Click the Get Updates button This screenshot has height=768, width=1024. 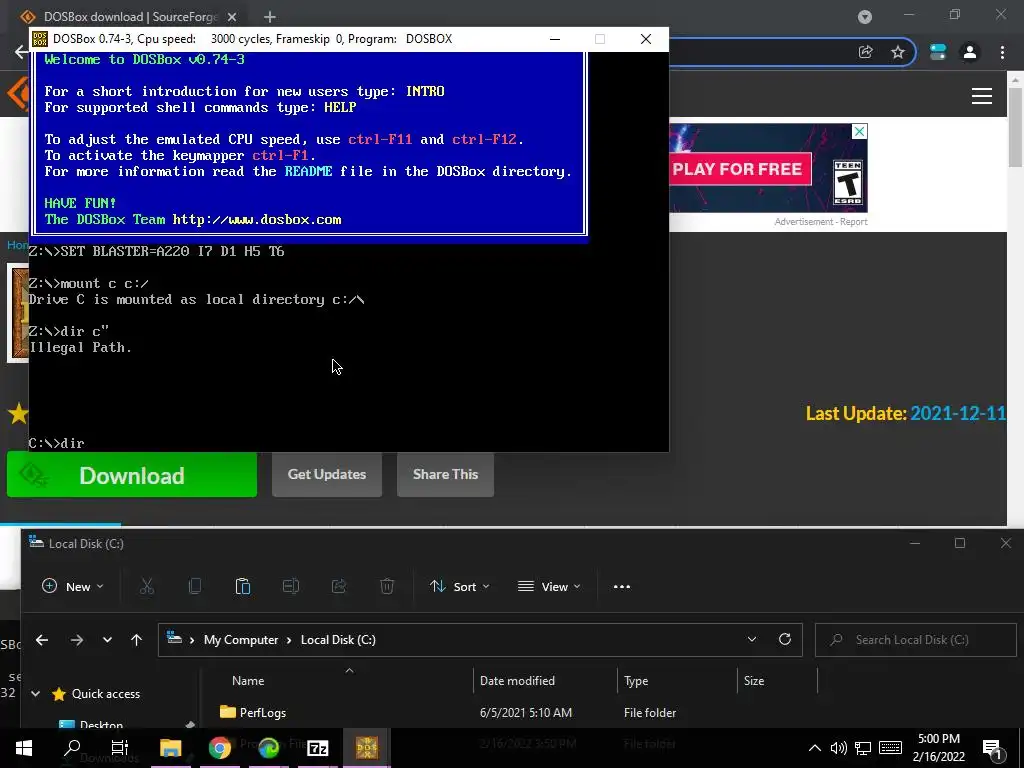[x=327, y=475]
